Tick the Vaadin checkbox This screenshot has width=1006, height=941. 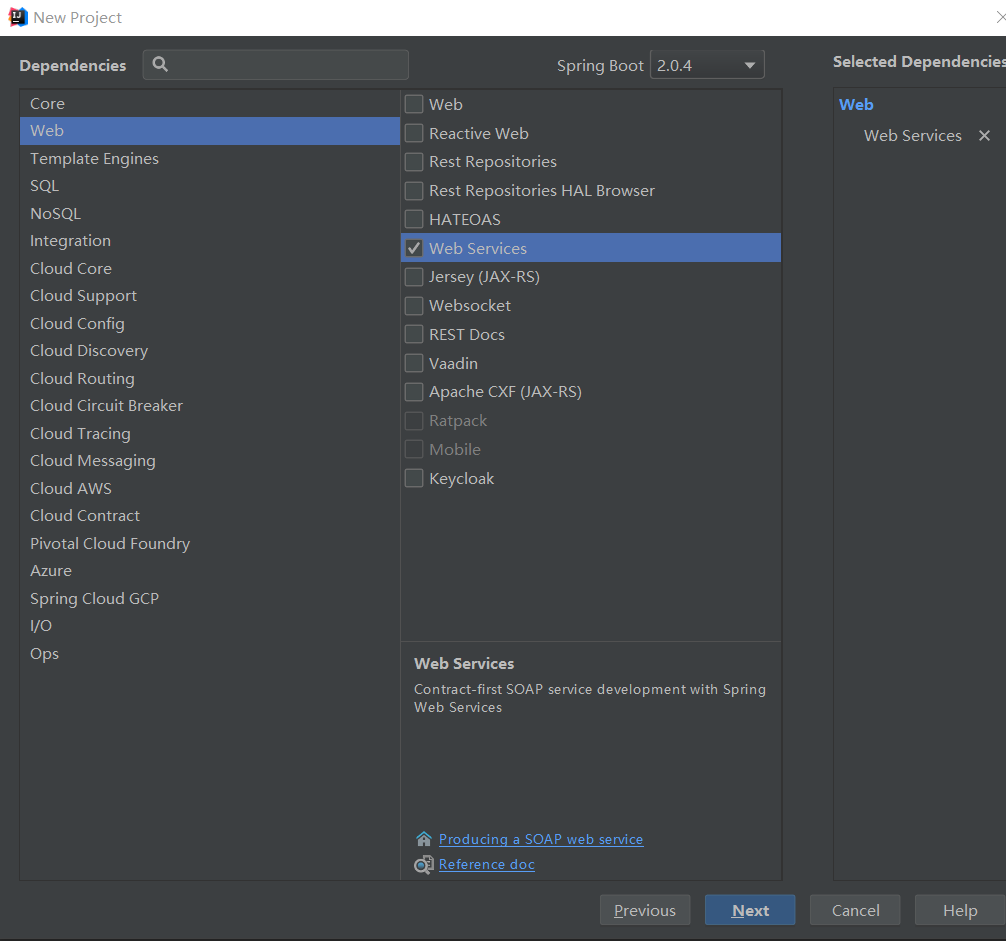[x=414, y=363]
